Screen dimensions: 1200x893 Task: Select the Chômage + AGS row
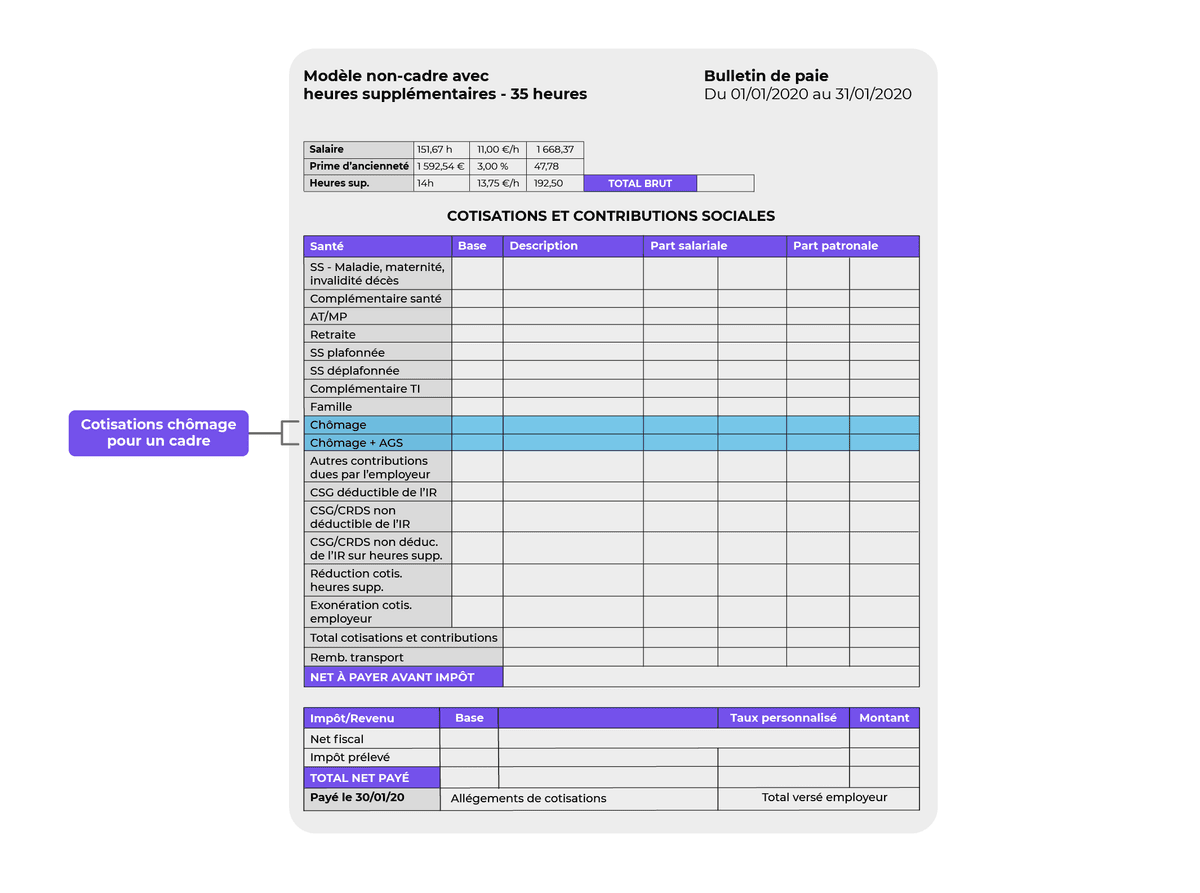coord(611,443)
